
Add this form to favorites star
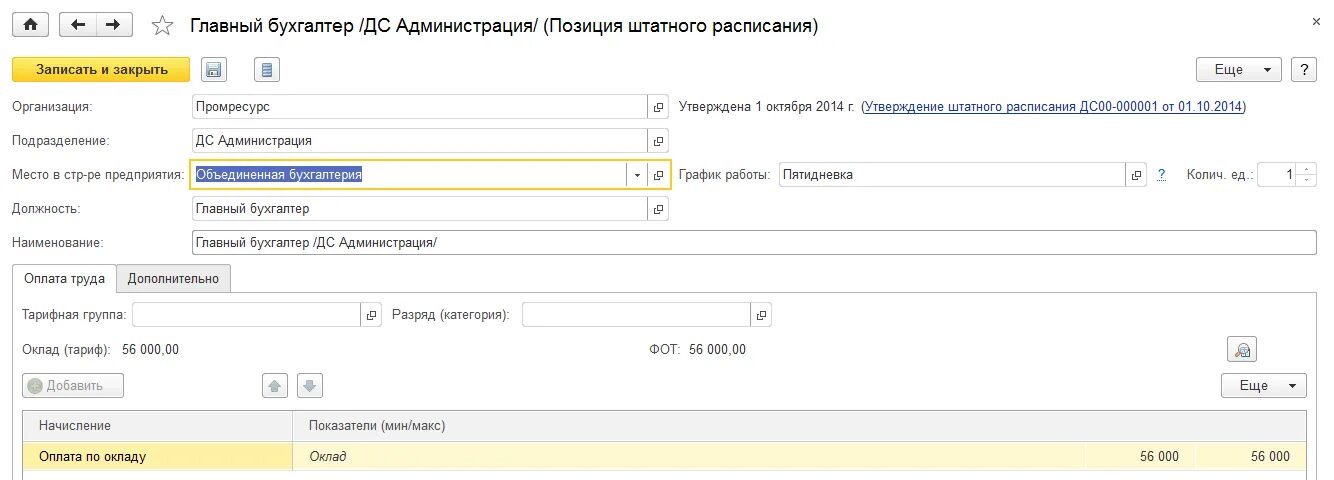(x=163, y=27)
